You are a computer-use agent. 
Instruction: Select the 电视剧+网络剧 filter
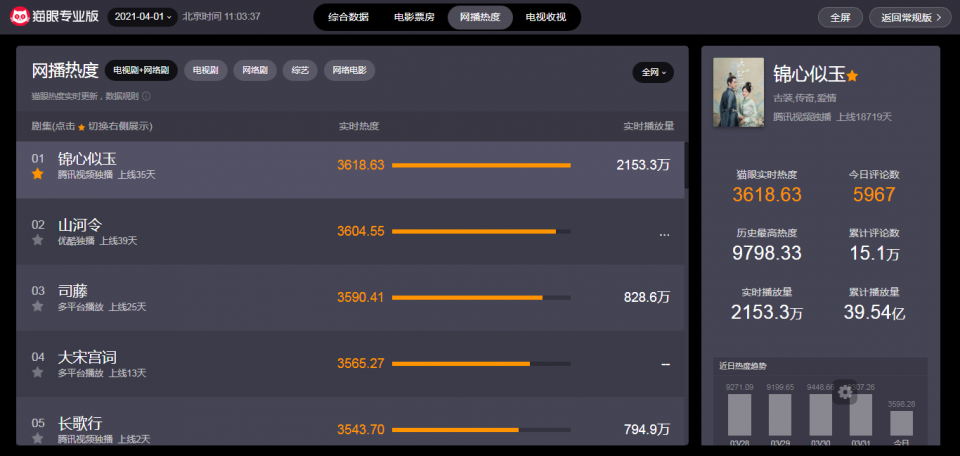pyautogui.click(x=141, y=70)
